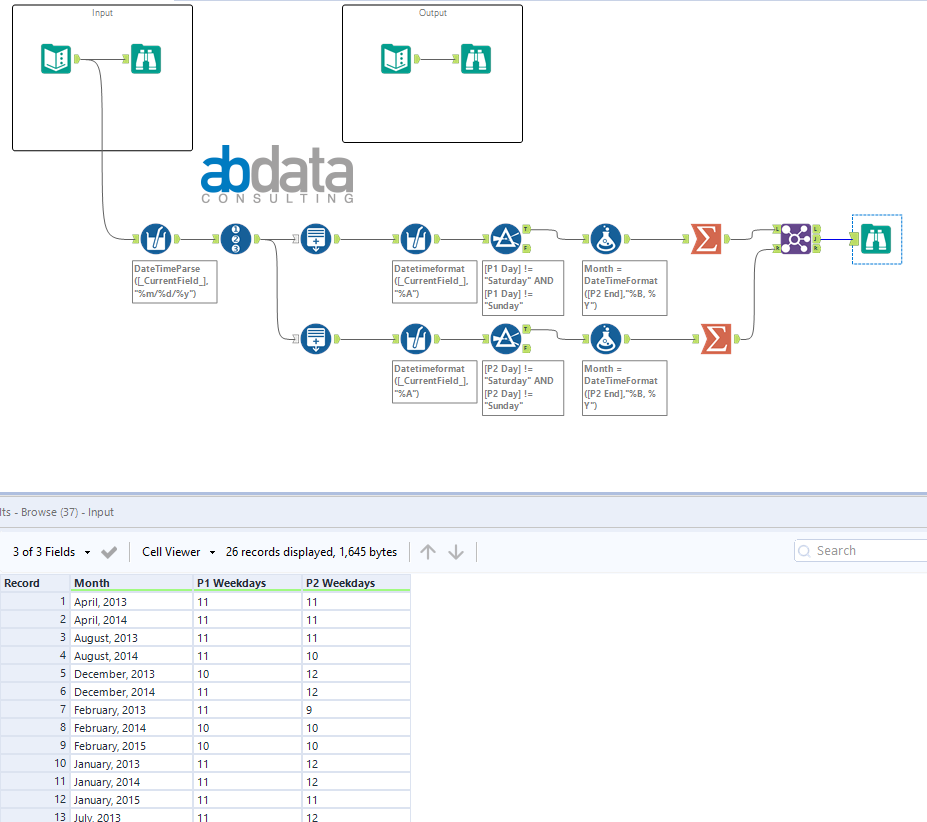Select the December, 2014 cell
Viewport: 927px width, 822px height.
131,692
